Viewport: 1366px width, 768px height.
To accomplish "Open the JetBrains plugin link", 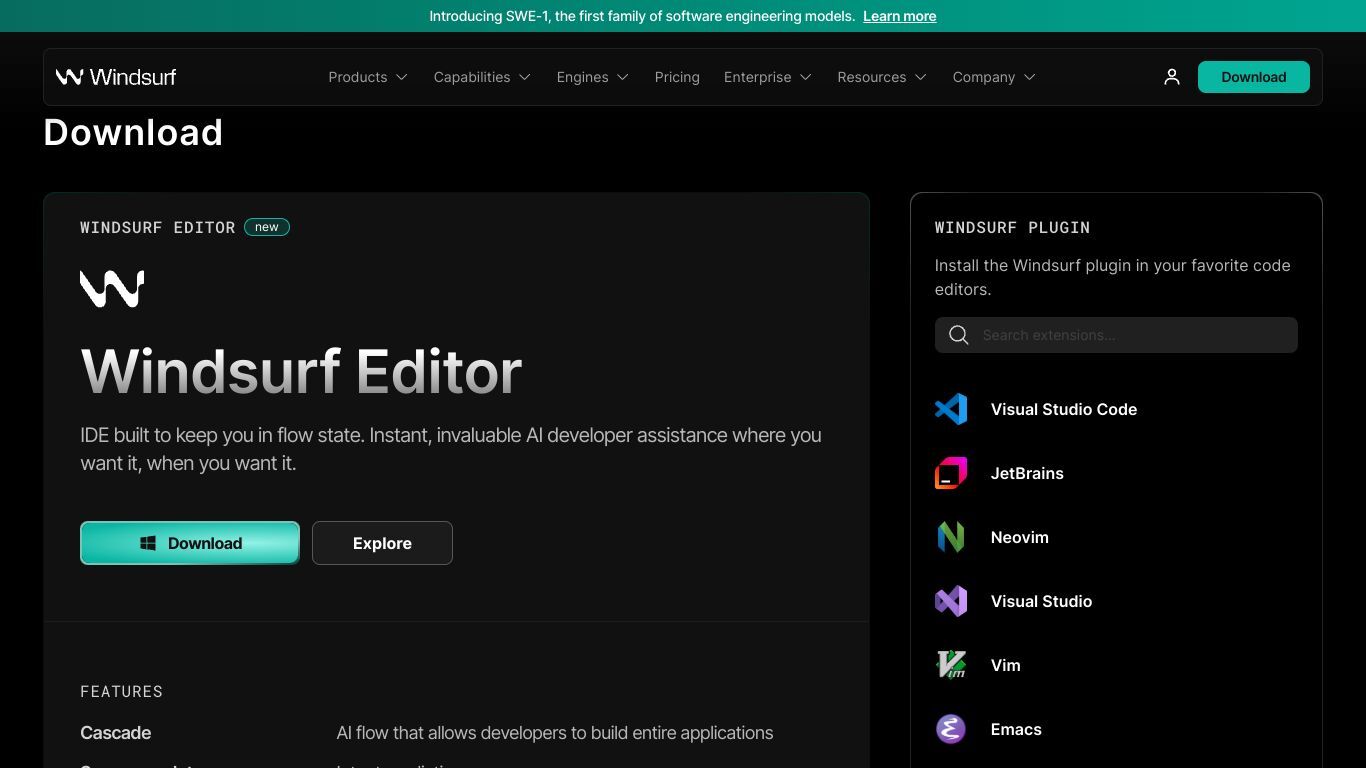I will 1027,473.
